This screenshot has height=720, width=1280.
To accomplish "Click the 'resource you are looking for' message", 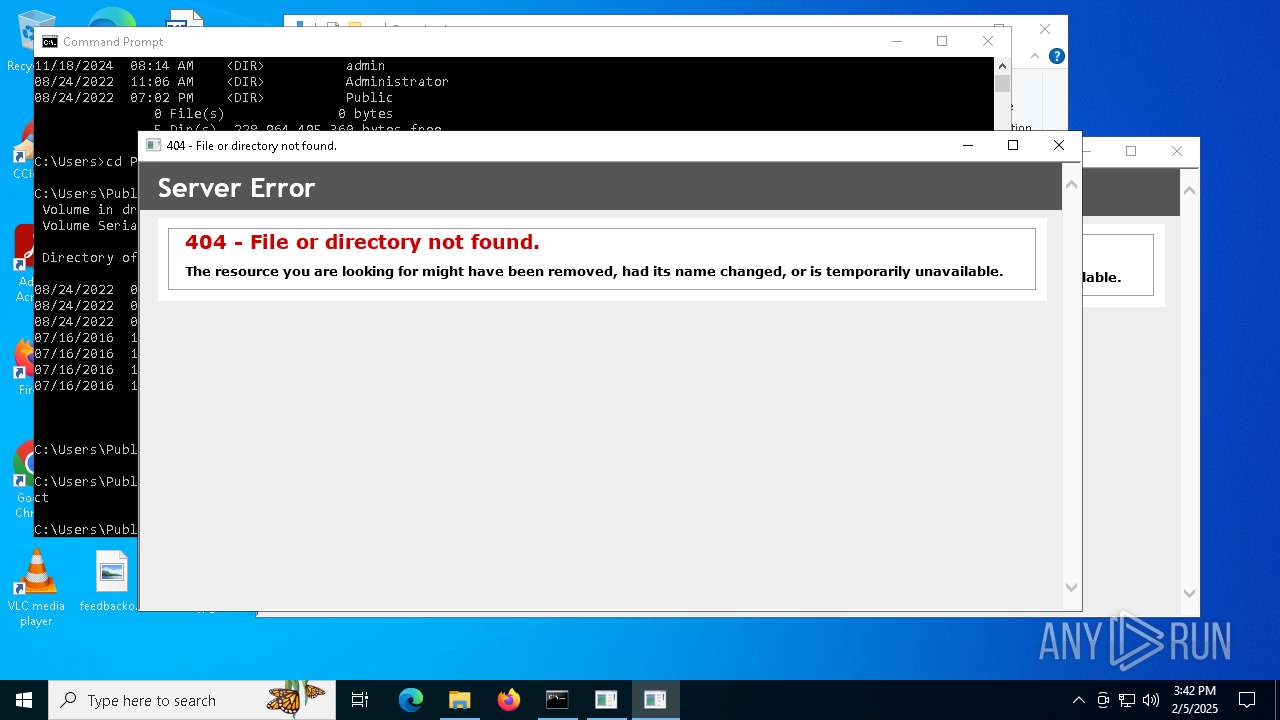I will [594, 271].
